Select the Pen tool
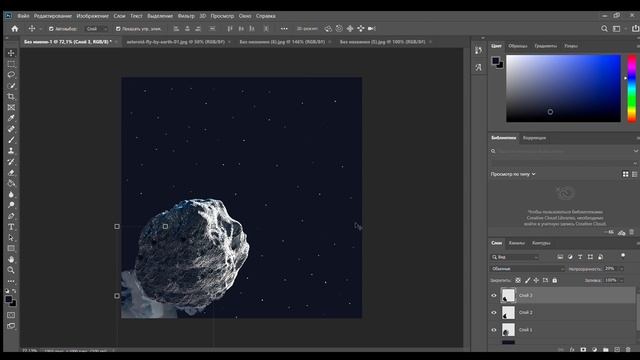 pos(11,216)
